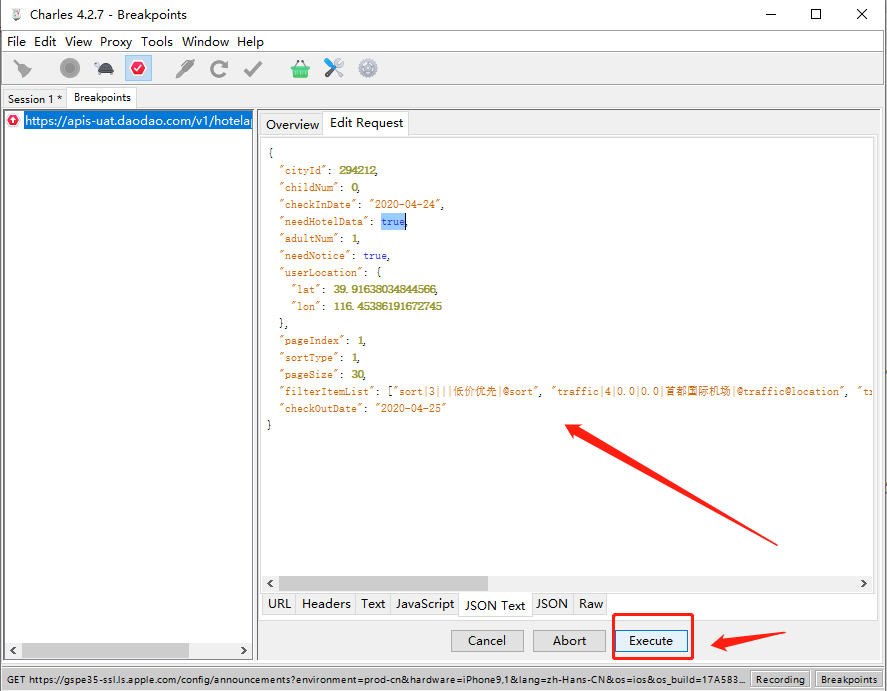Select the JSON Text view tab
The width and height of the screenshot is (887, 691).
pos(495,605)
